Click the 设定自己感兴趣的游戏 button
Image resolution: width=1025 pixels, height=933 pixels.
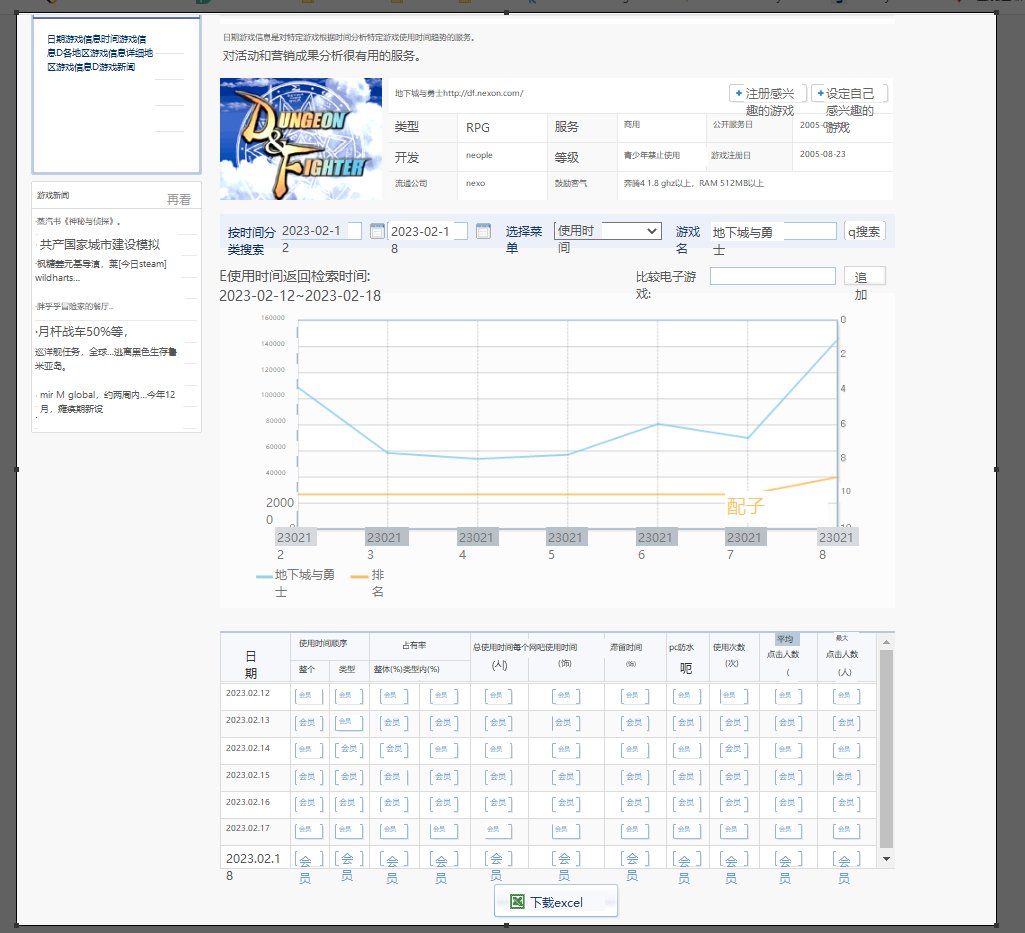[849, 93]
